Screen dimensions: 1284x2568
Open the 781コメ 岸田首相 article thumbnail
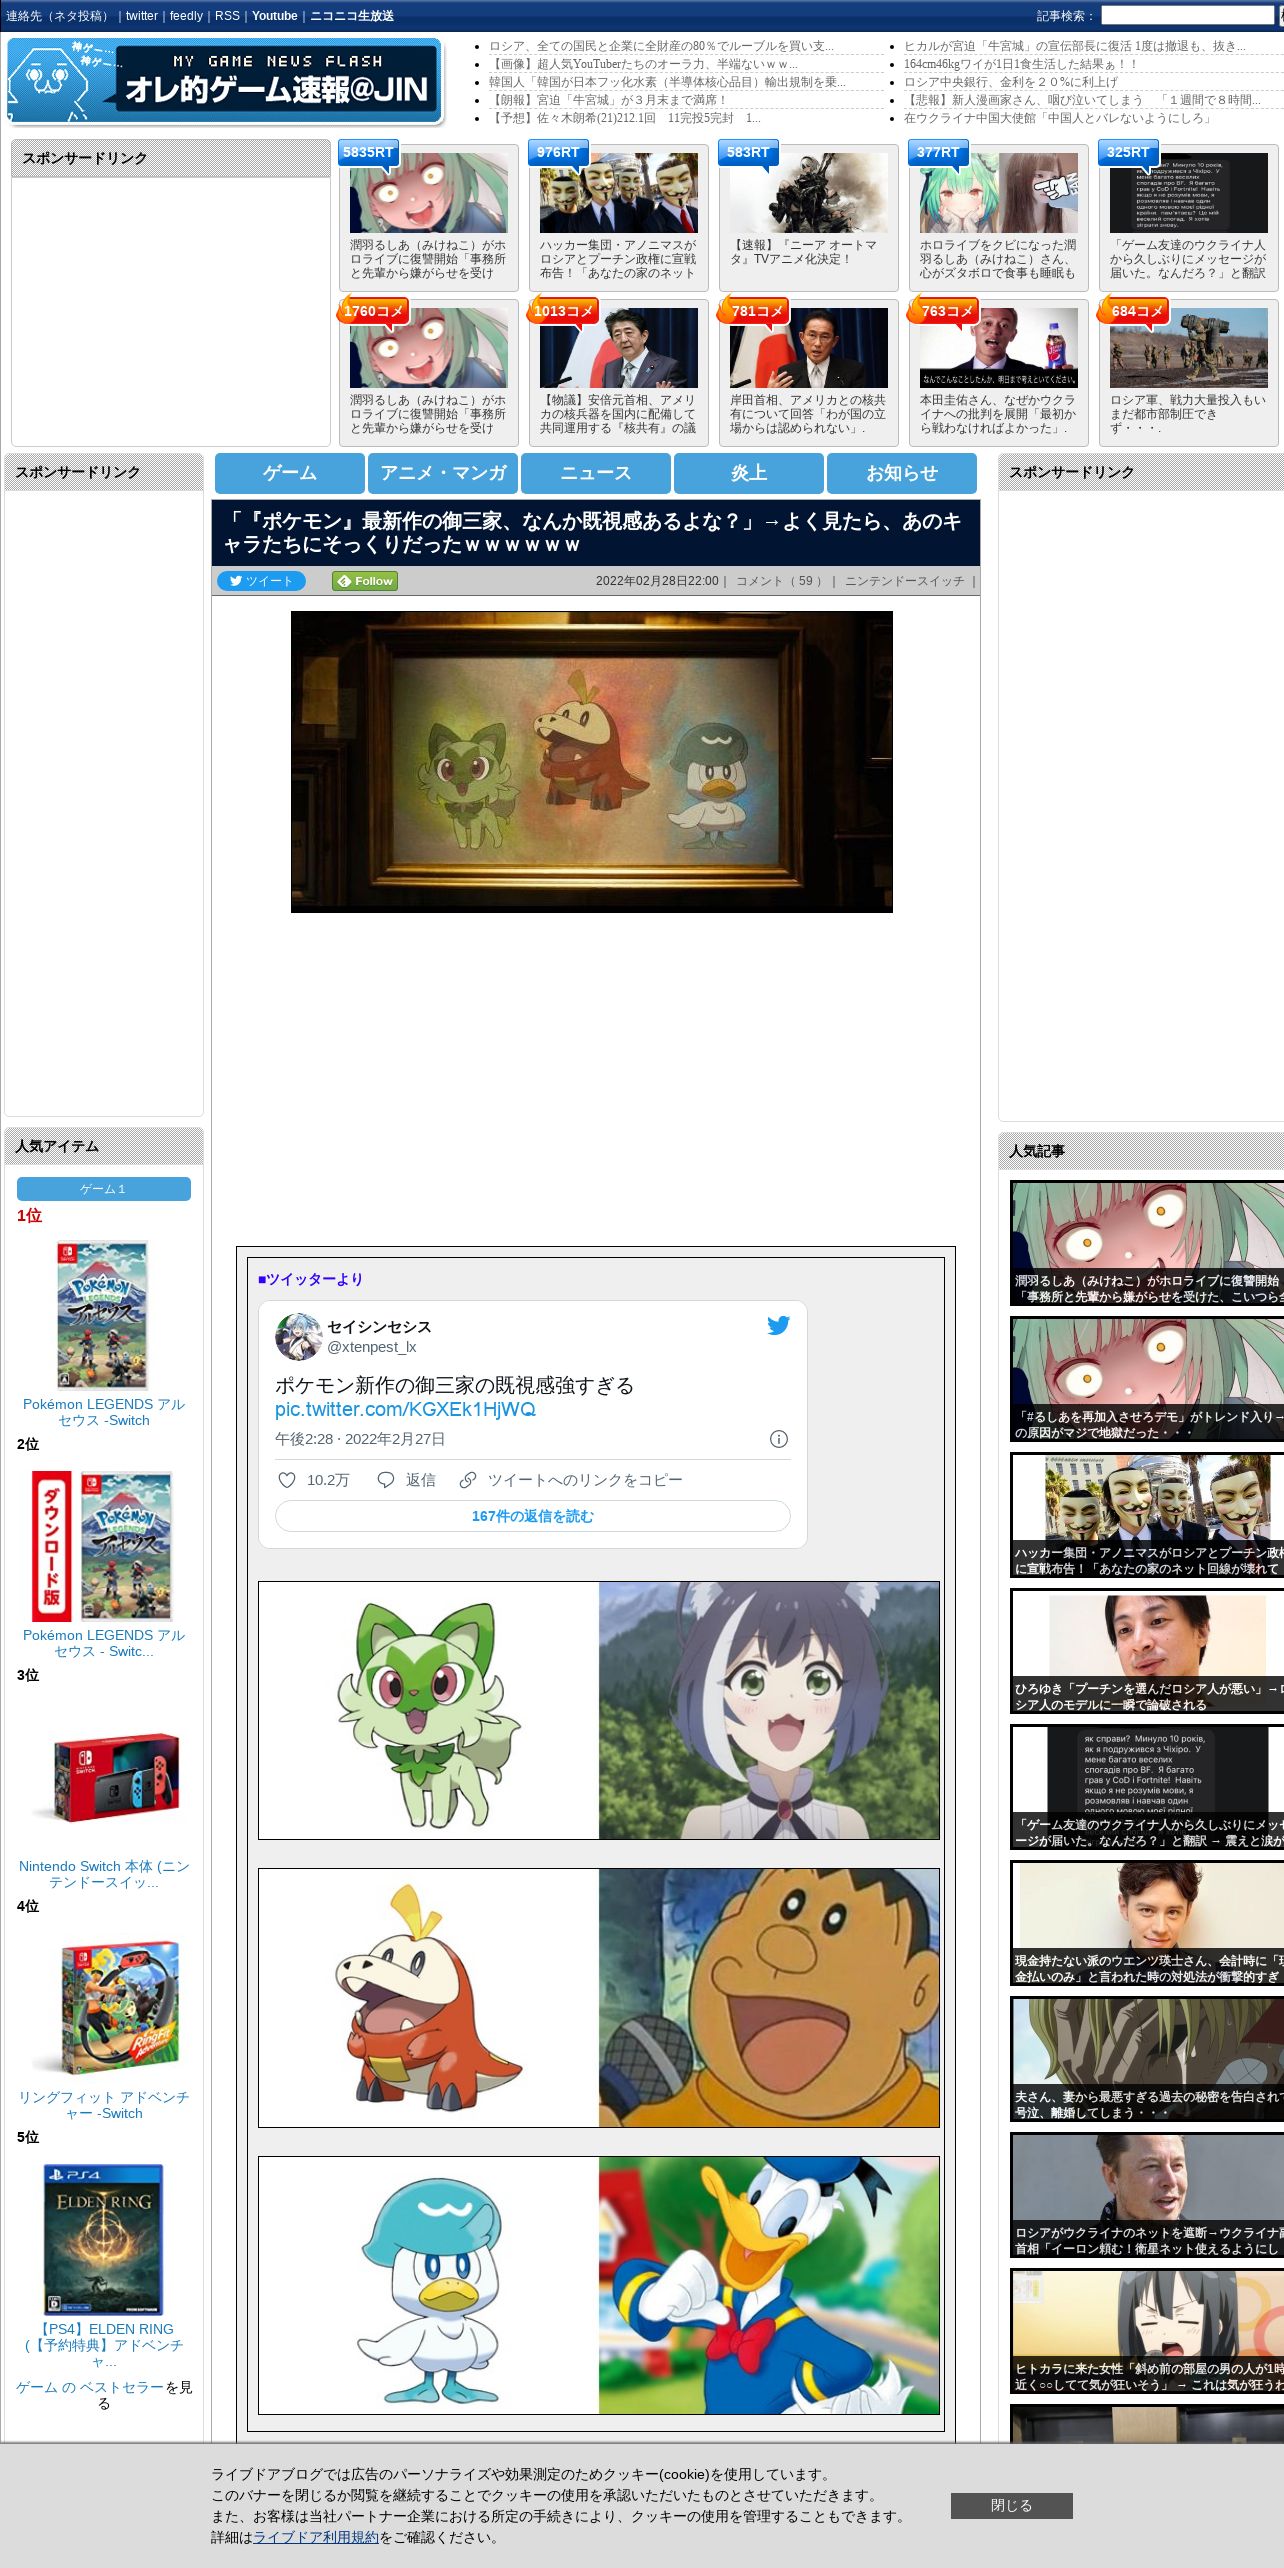click(x=809, y=348)
